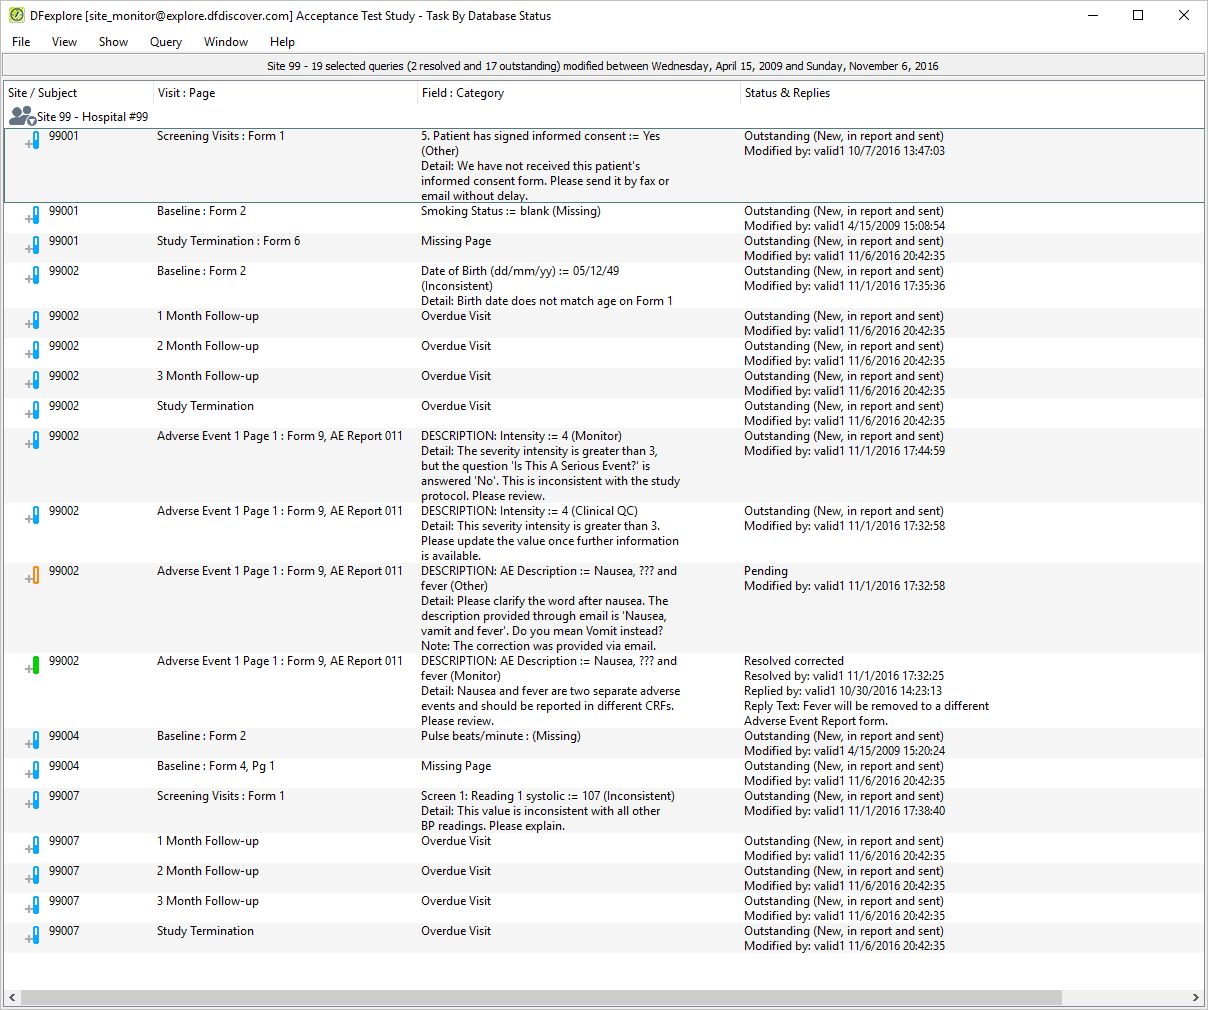Click the DFexplore app icon in title bar
This screenshot has height=1010, width=1208.
pyautogui.click(x=16, y=15)
